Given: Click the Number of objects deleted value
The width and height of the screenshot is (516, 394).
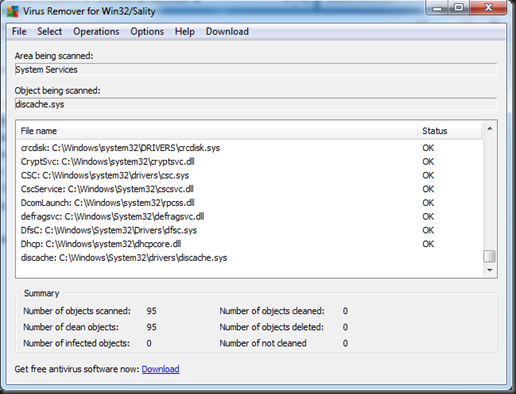Looking at the screenshot, I should 345,327.
